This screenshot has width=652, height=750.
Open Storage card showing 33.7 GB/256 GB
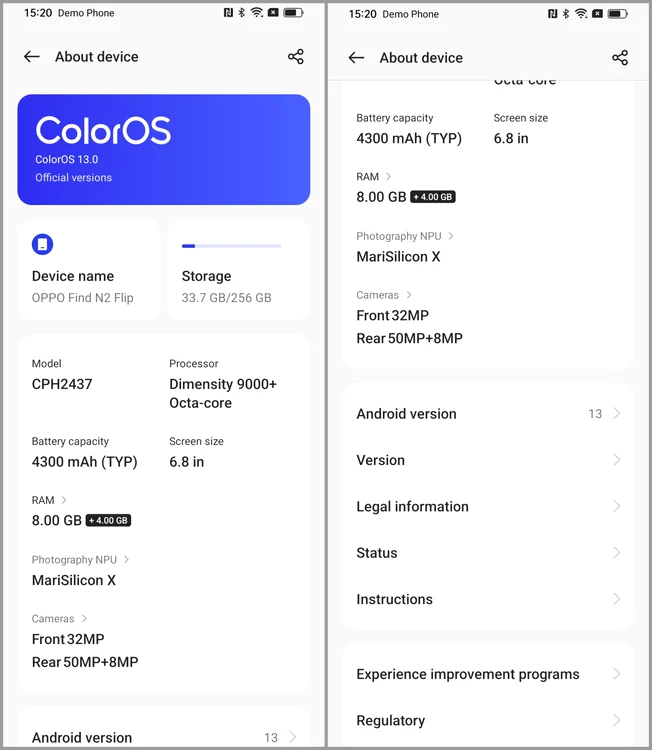[238, 269]
